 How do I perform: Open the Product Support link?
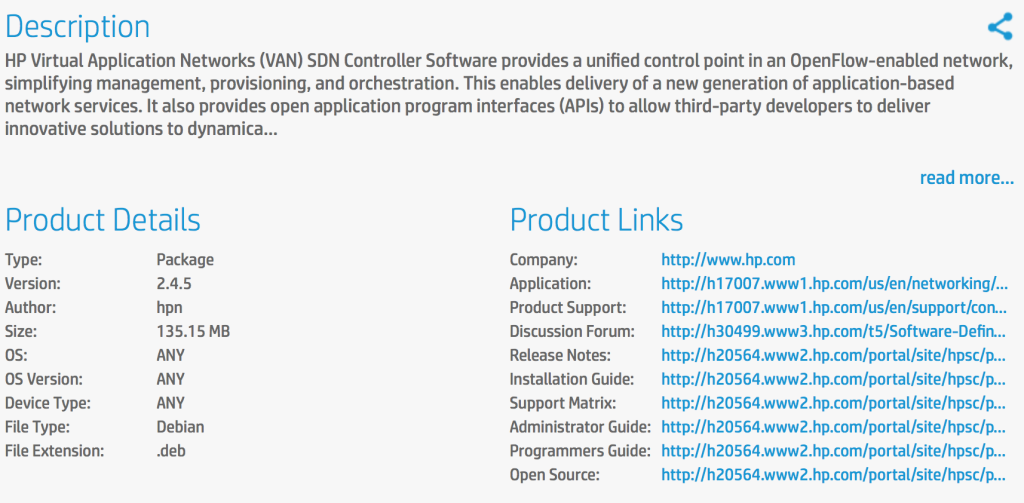[834, 307]
